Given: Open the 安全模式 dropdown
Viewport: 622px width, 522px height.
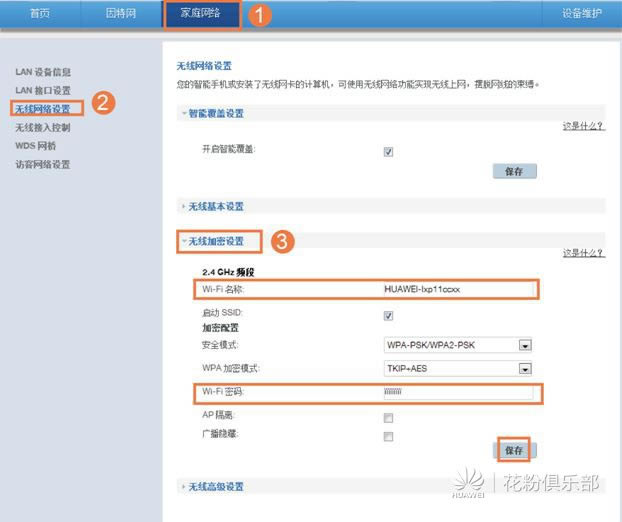Looking at the screenshot, I should pyautogui.click(x=457, y=346).
